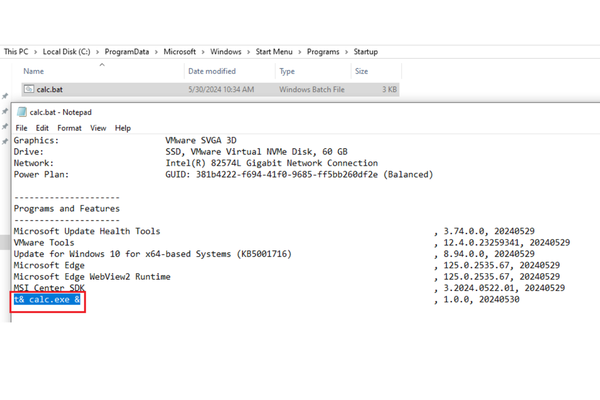This screenshot has width=600, height=400.
Task: Click the fourth pin icon in Quick access
Action: coord(5,142)
